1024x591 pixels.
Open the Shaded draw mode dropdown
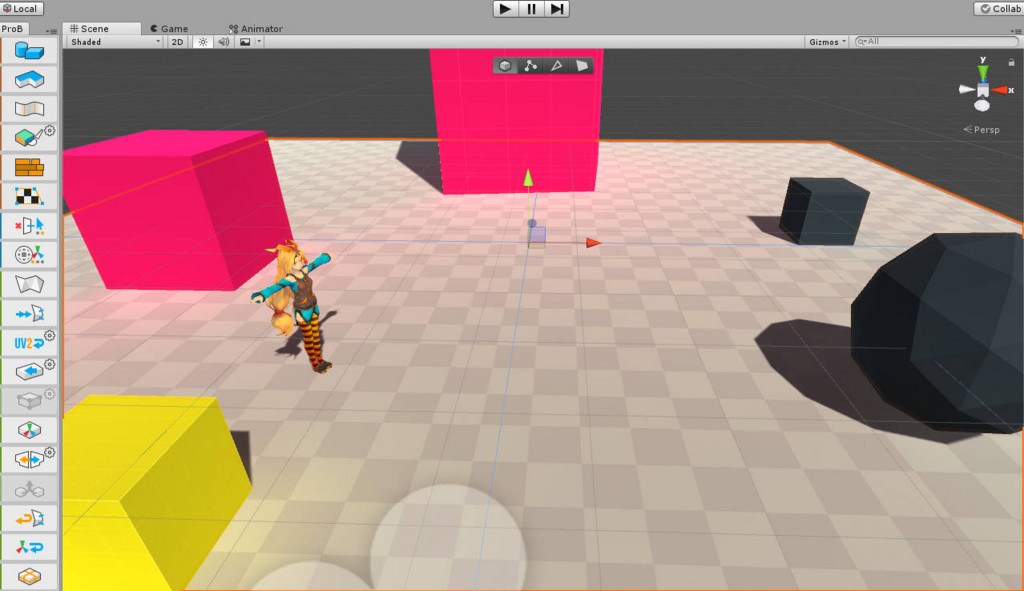click(114, 42)
